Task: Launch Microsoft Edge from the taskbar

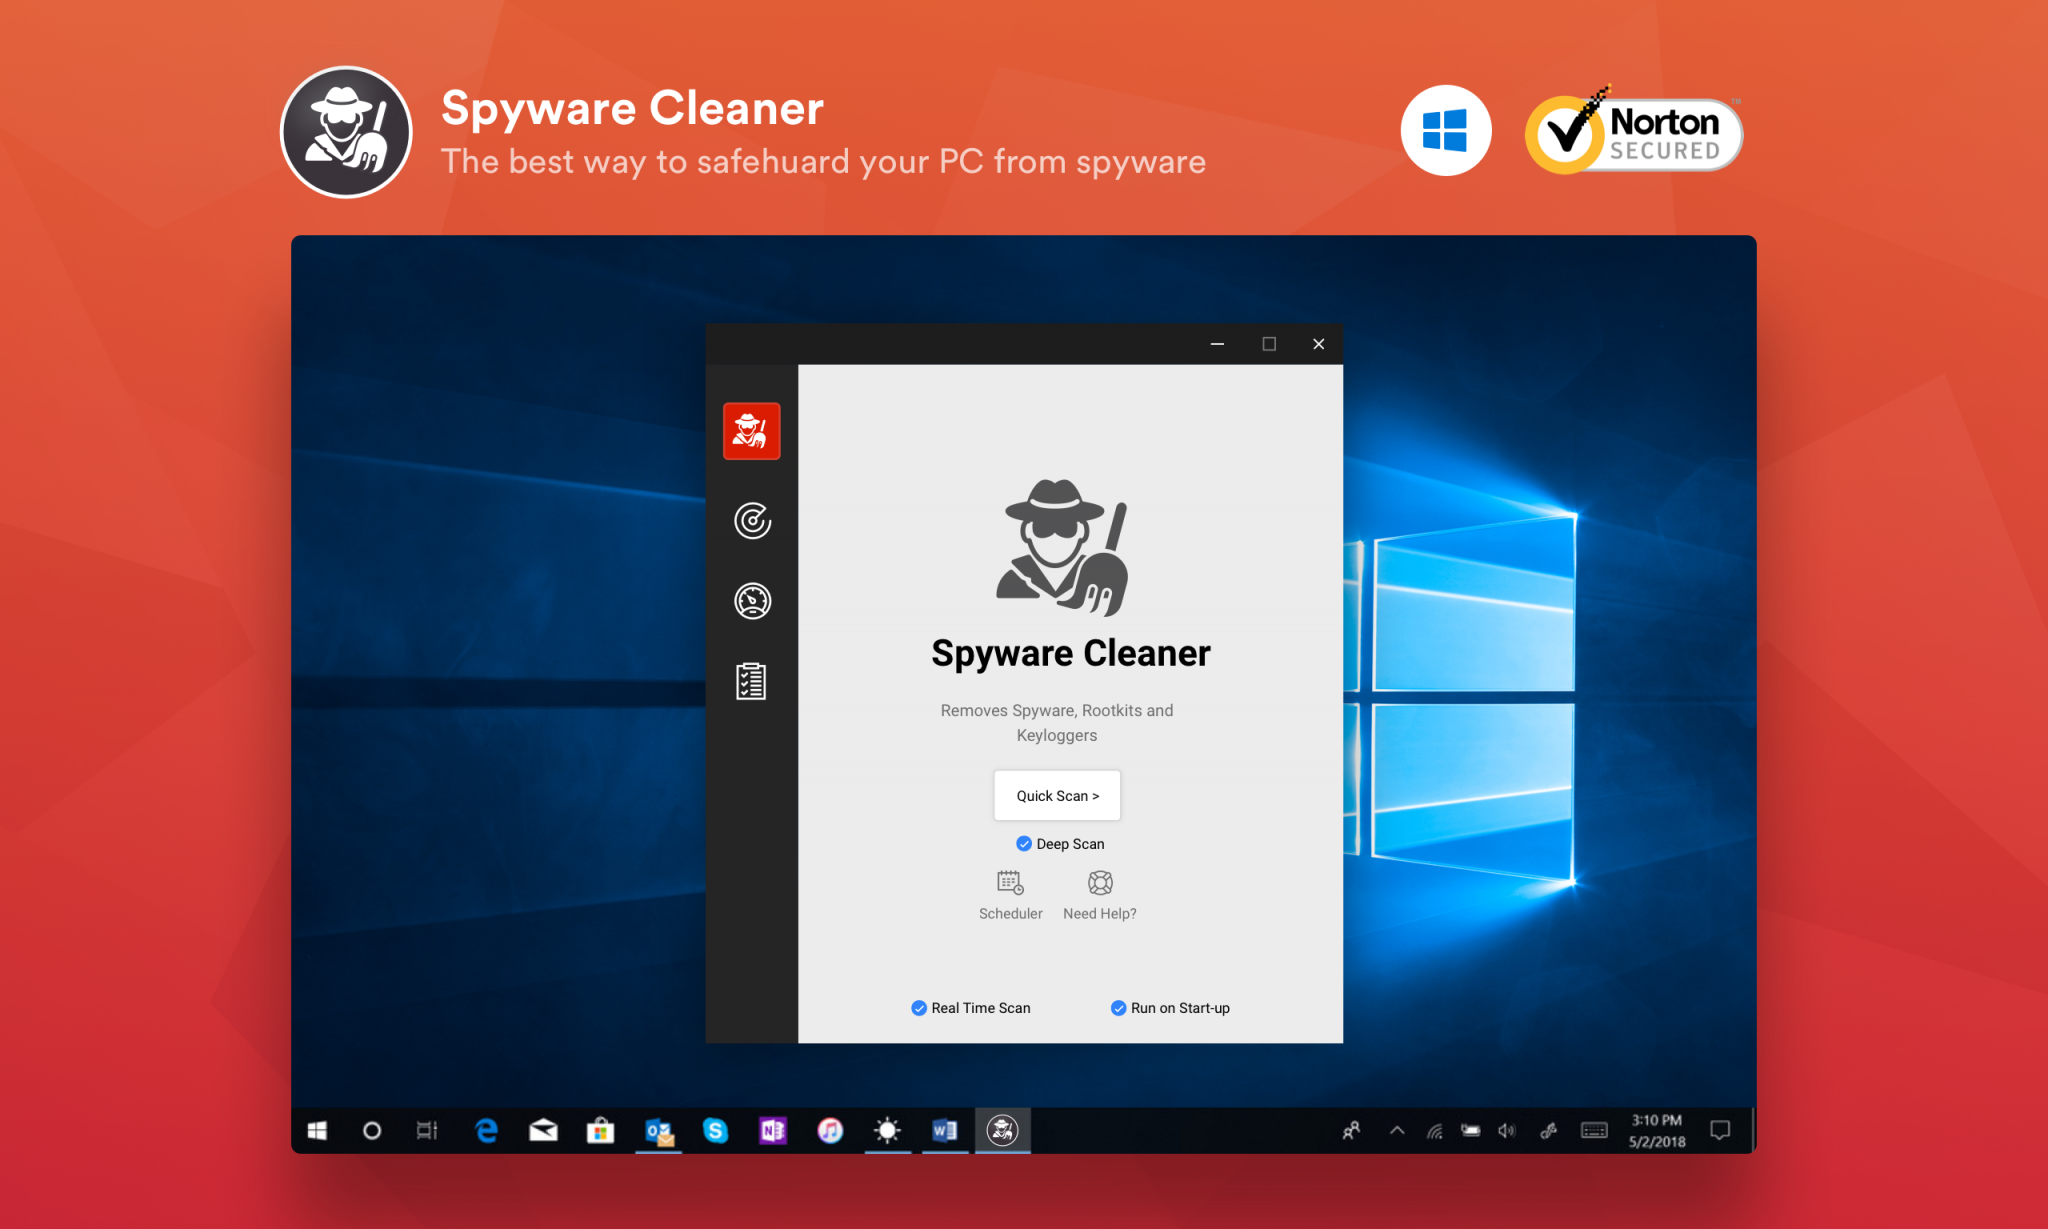Action: pyautogui.click(x=486, y=1131)
